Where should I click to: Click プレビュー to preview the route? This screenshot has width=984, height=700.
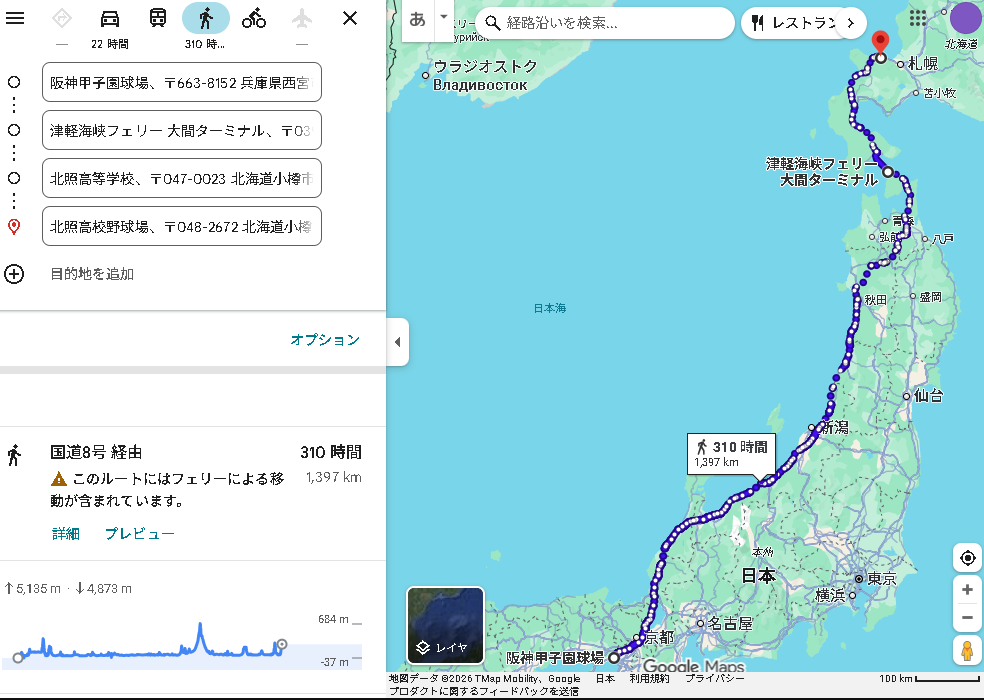click(140, 534)
